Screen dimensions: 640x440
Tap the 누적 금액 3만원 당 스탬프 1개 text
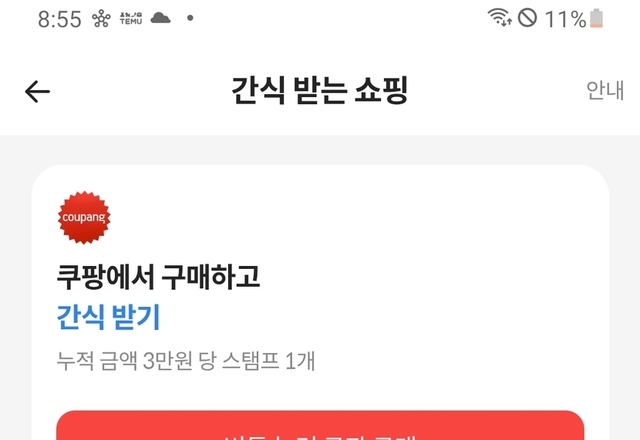click(186, 360)
